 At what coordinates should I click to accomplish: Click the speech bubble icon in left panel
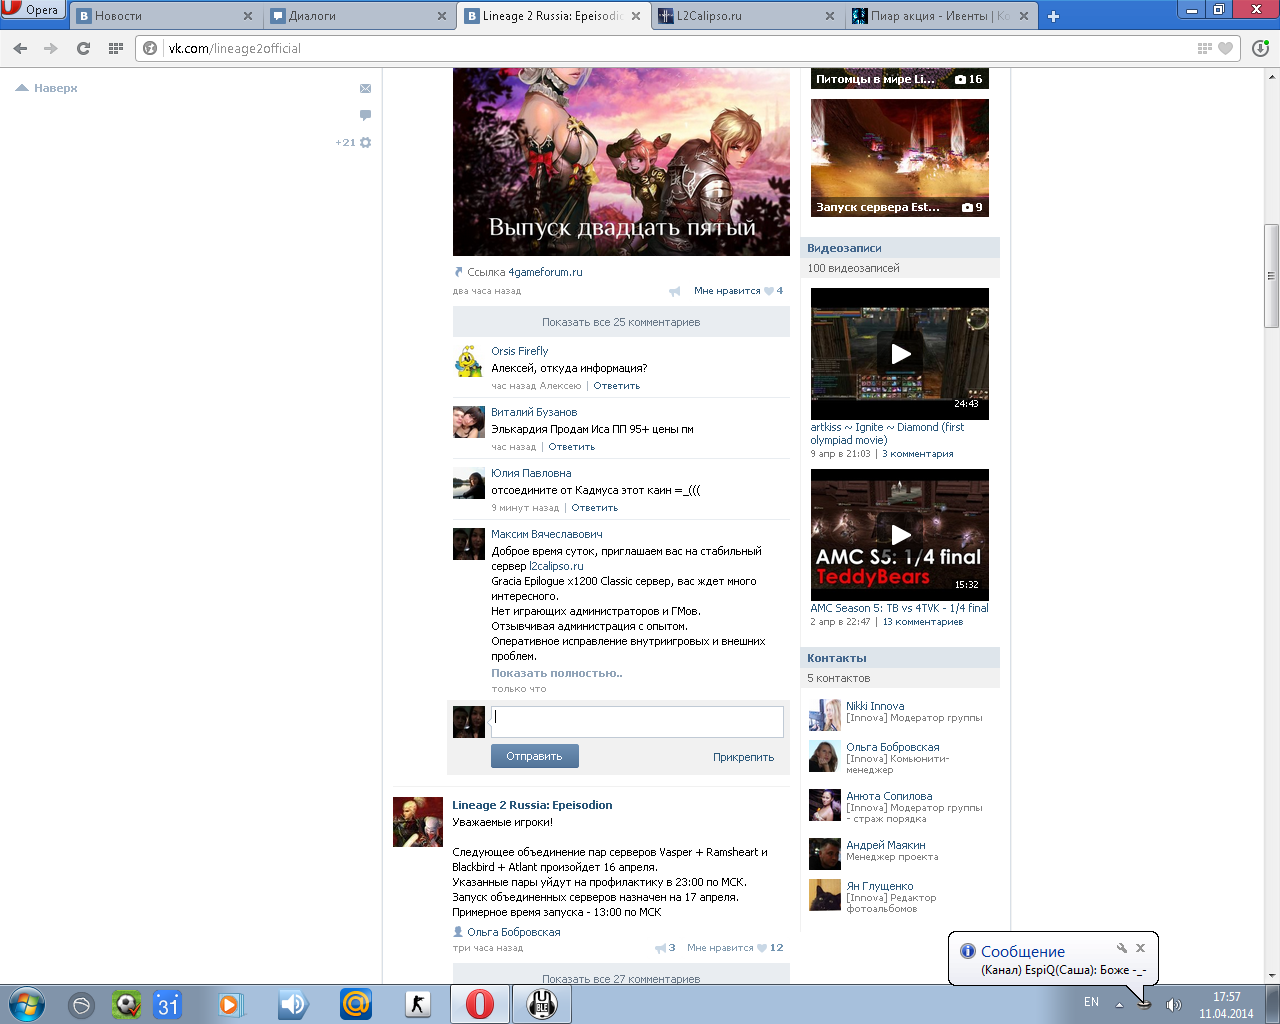pyautogui.click(x=365, y=115)
